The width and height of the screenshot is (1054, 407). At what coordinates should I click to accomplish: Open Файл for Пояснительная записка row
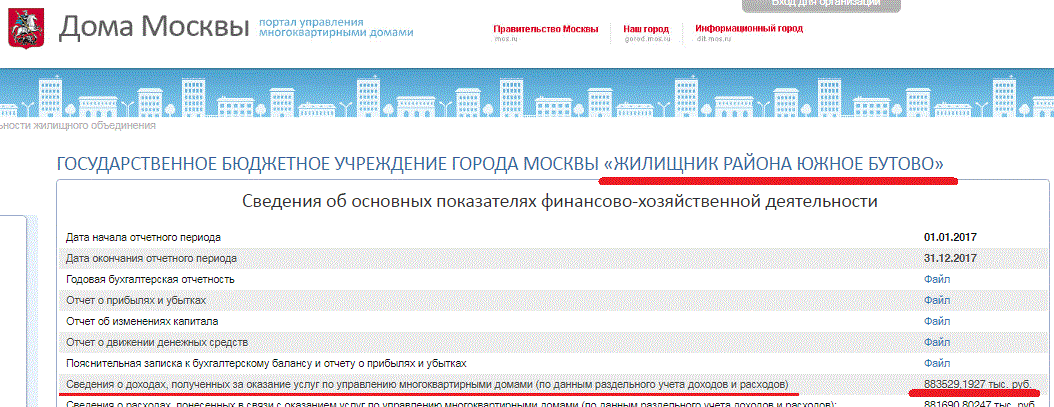point(937,363)
